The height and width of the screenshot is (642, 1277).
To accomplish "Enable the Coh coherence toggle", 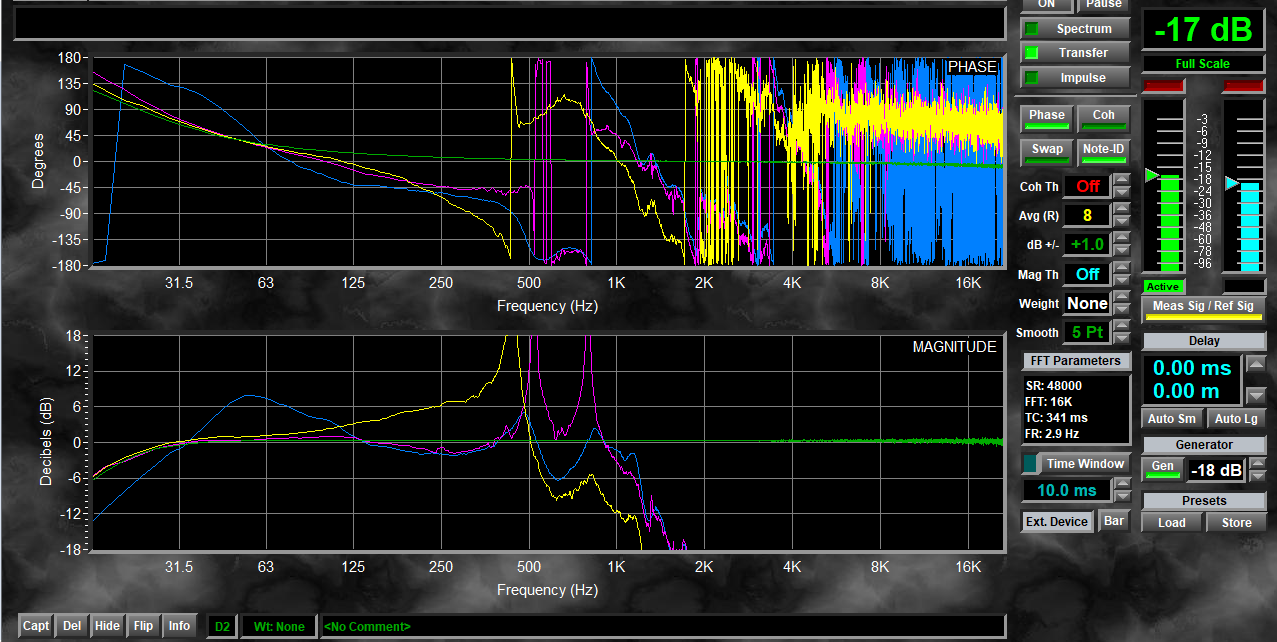I will [x=1103, y=116].
